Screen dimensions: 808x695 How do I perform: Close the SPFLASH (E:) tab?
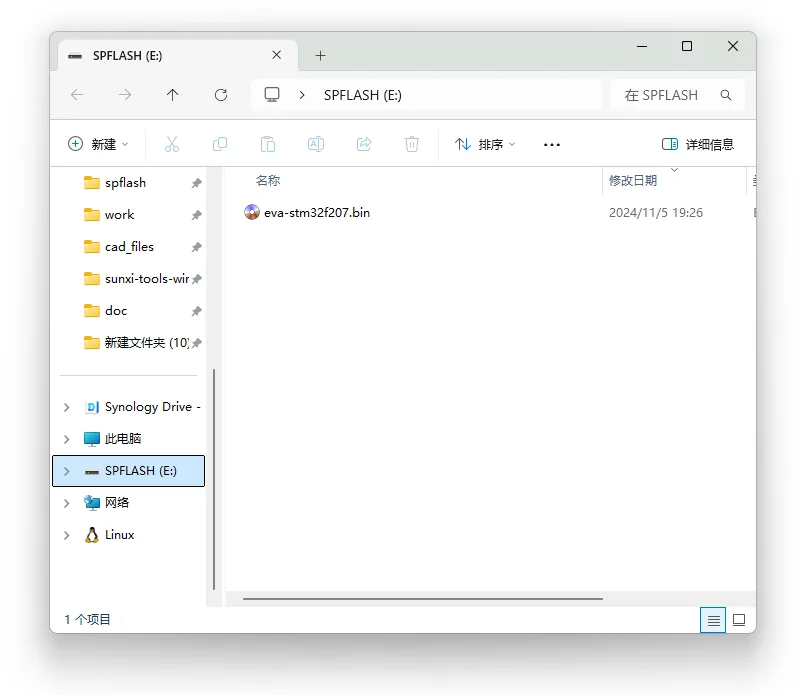click(277, 55)
